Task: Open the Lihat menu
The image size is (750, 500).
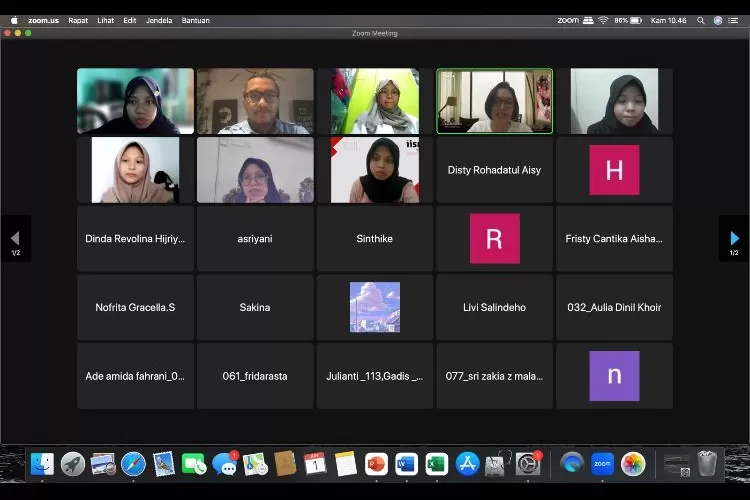Action: [105, 20]
